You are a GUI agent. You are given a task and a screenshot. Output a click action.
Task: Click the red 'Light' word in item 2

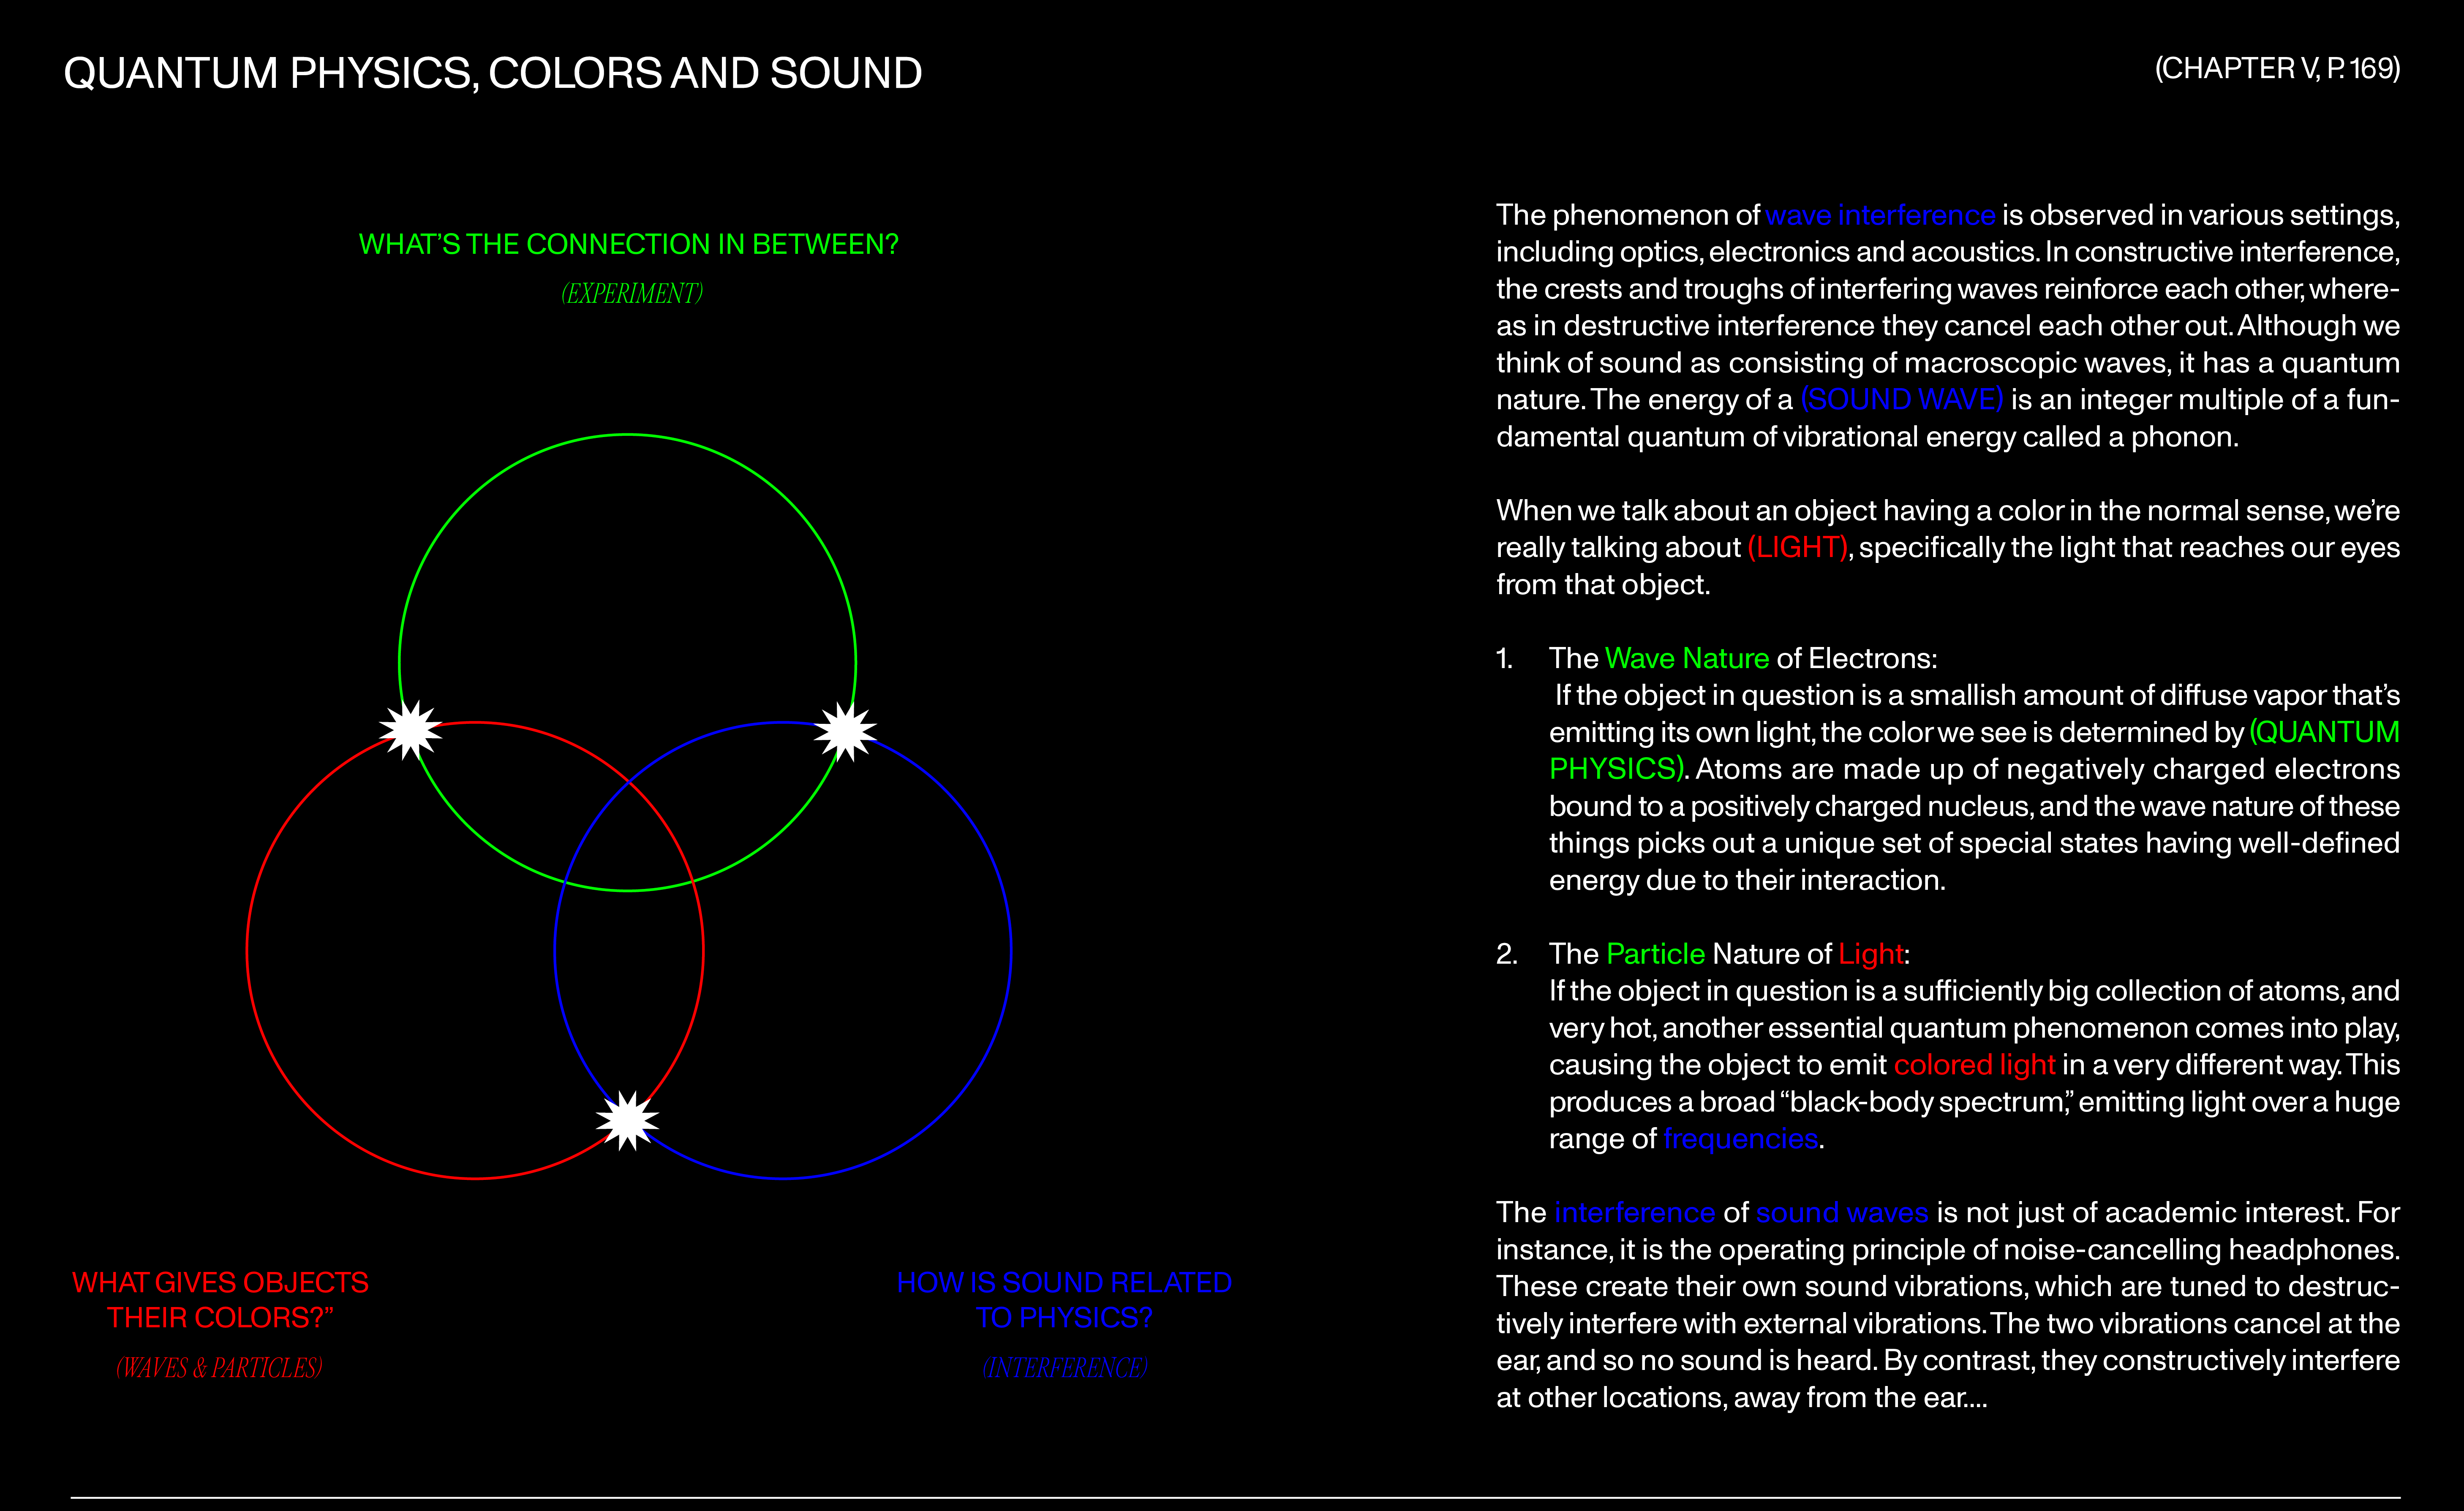pos(1870,954)
